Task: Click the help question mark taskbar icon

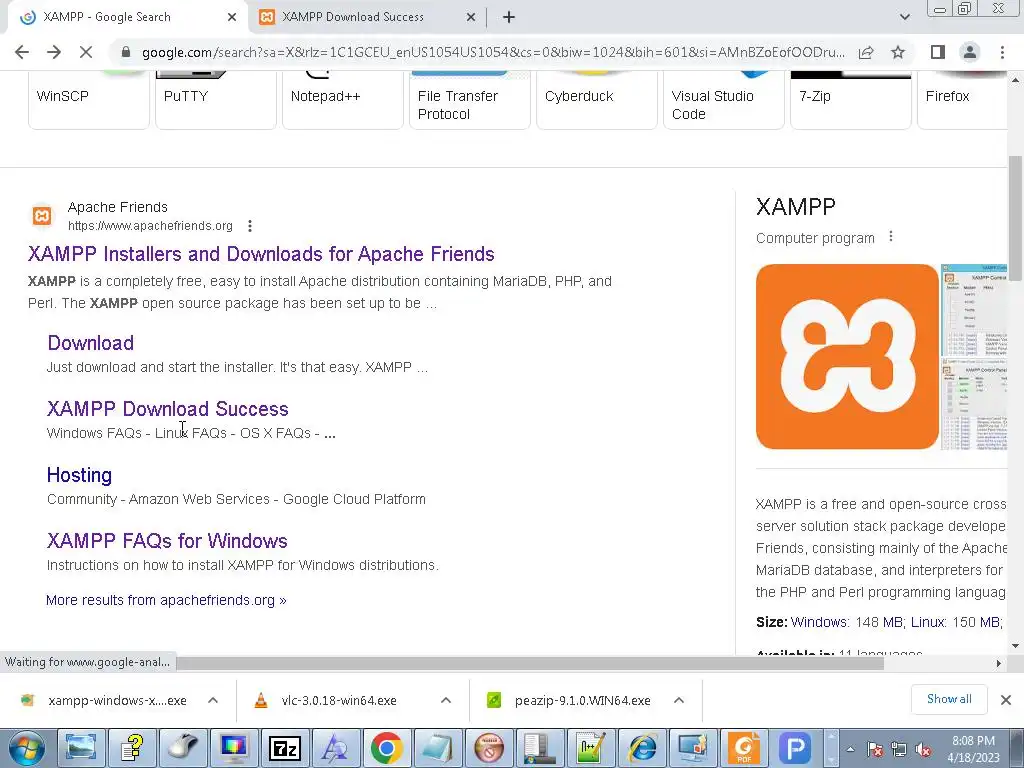Action: 132,748
